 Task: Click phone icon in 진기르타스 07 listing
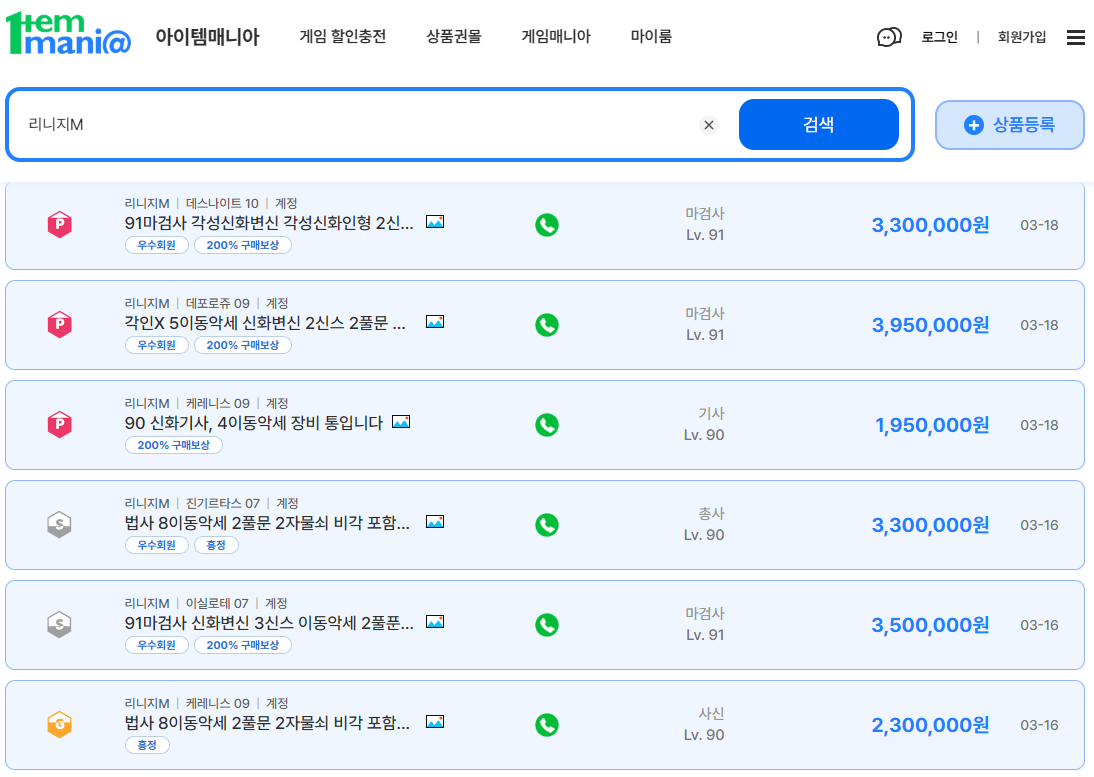click(547, 525)
